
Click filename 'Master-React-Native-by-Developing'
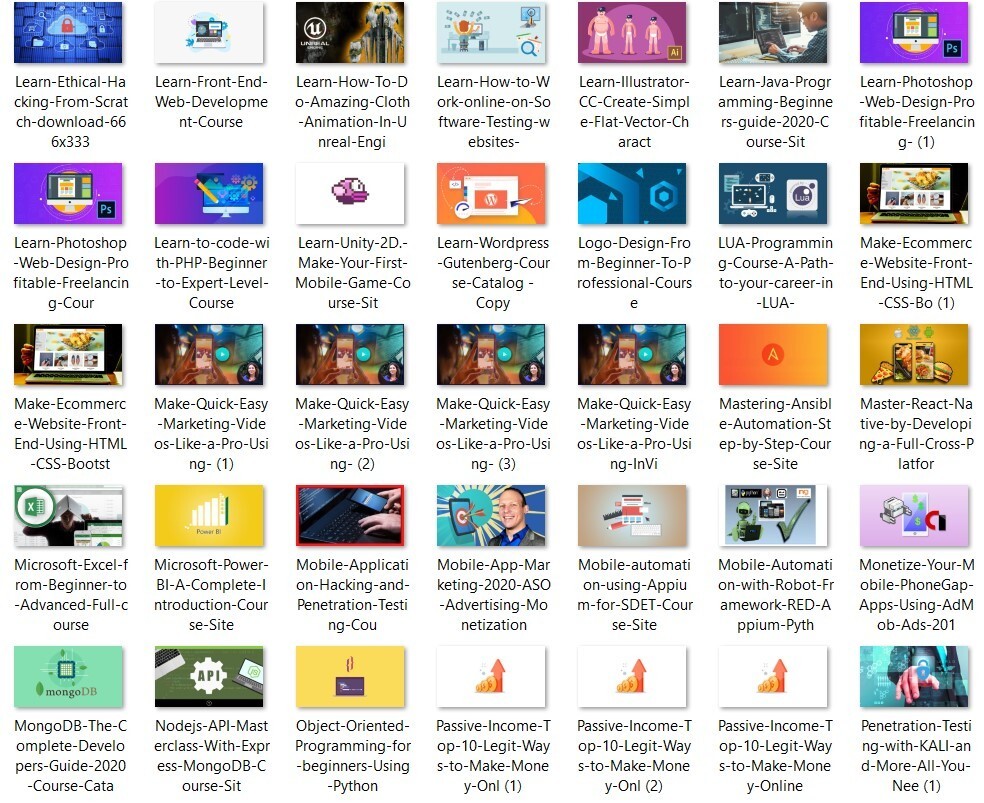click(x=916, y=433)
